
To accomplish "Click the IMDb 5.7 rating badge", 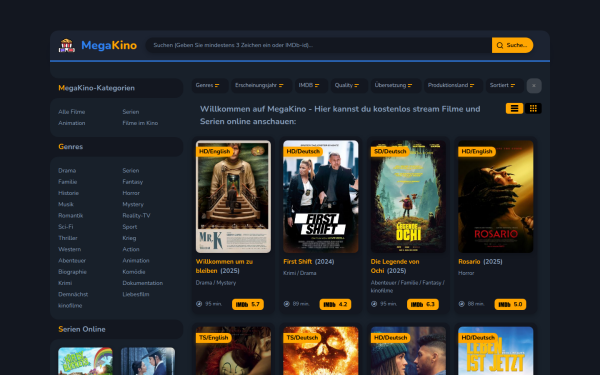I will (x=248, y=304).
